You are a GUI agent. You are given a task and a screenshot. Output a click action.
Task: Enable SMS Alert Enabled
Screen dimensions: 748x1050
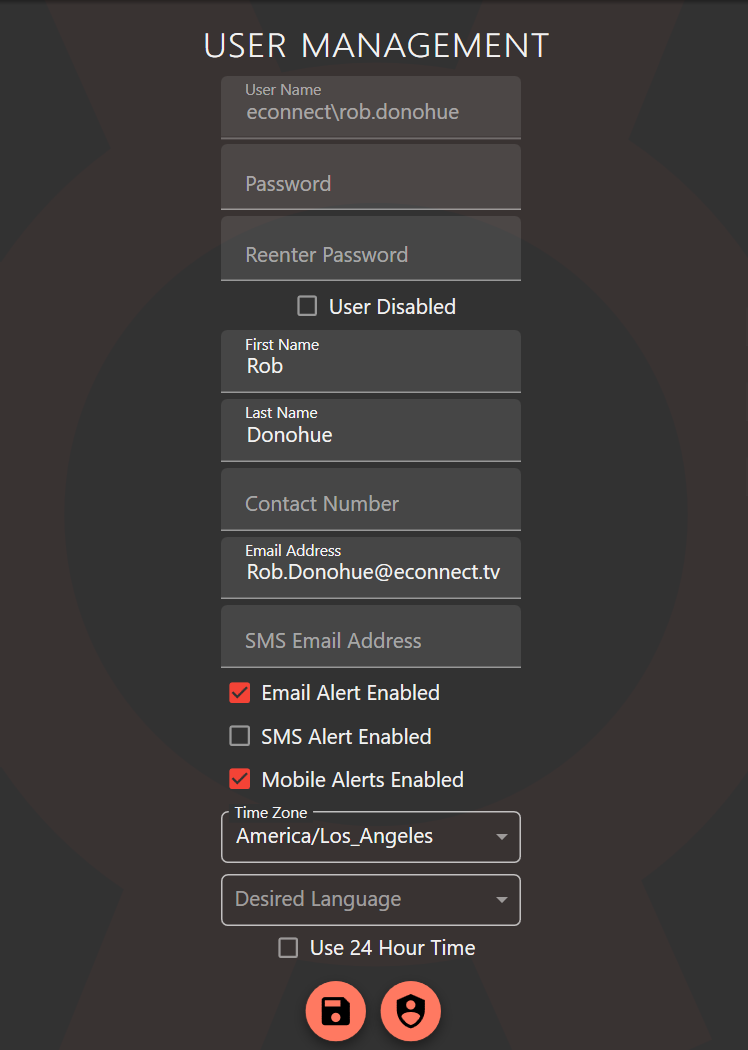pos(239,736)
